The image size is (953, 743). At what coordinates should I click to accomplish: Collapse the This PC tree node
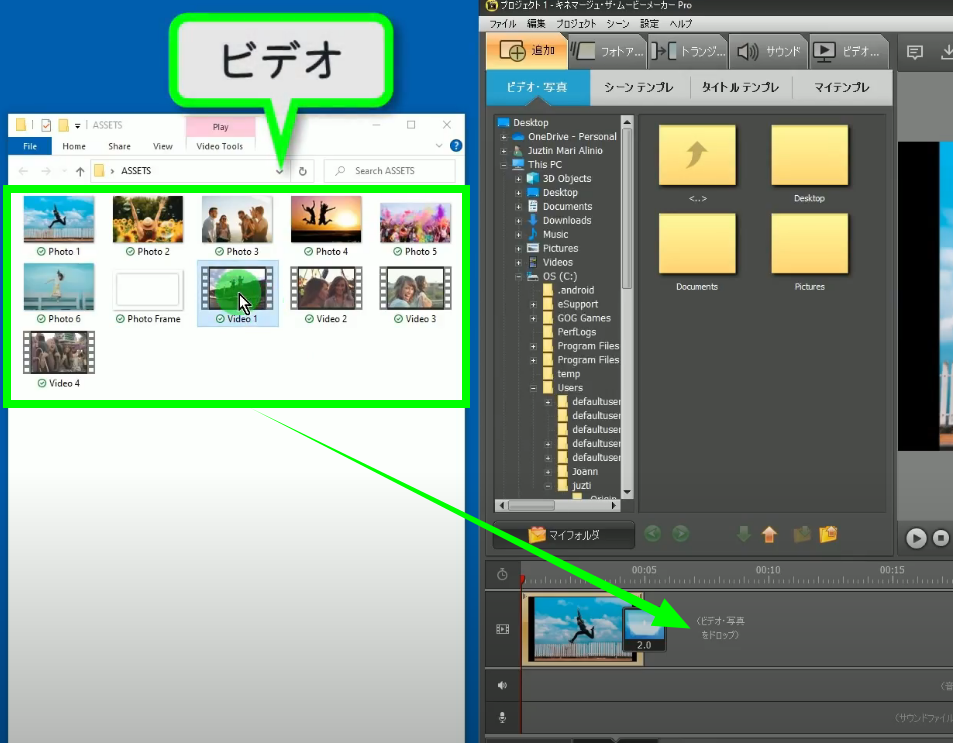(504, 165)
